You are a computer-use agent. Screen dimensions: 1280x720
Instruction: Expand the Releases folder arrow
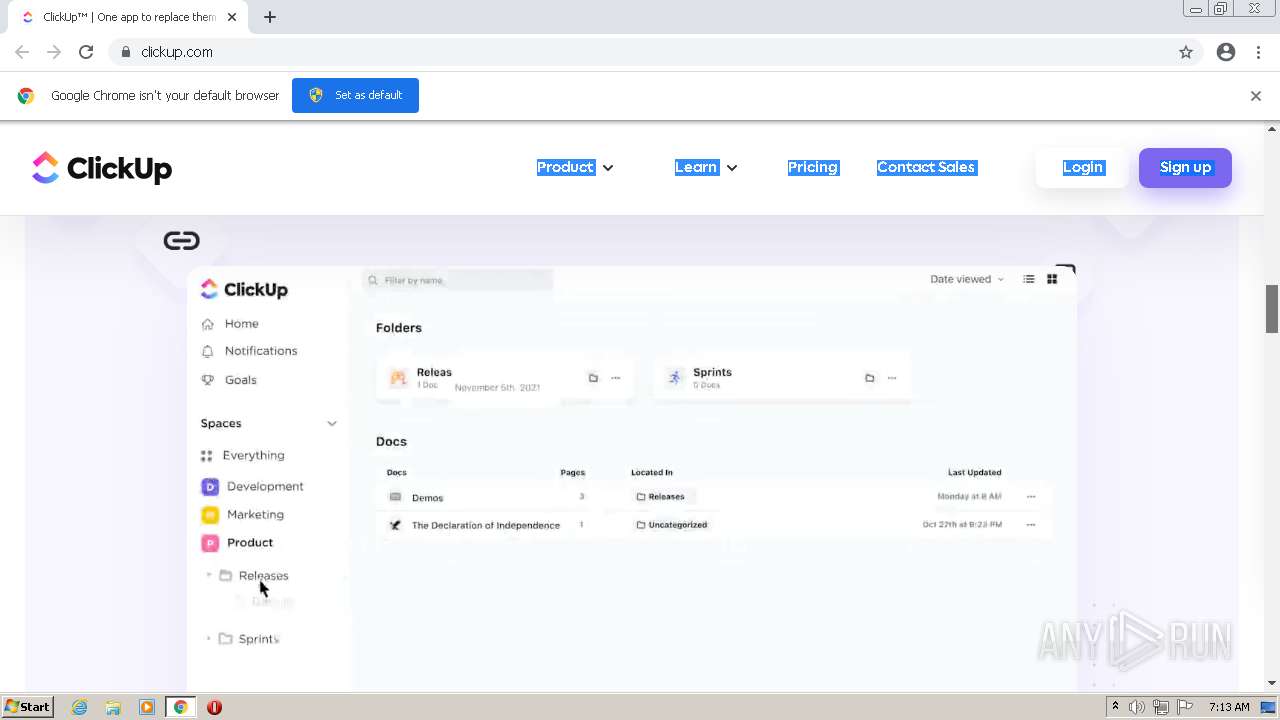coord(209,575)
